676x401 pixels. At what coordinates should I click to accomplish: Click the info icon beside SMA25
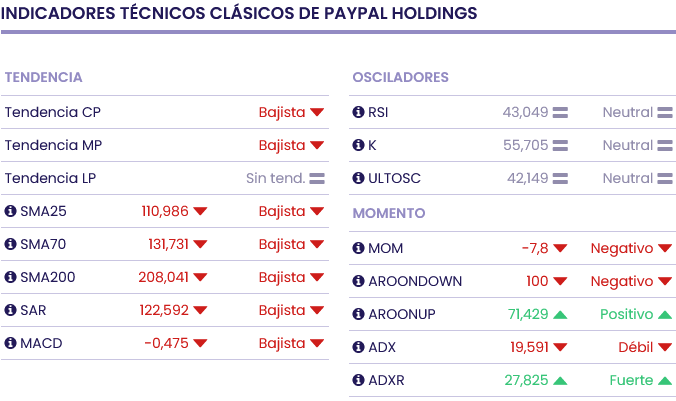[x=11, y=211]
